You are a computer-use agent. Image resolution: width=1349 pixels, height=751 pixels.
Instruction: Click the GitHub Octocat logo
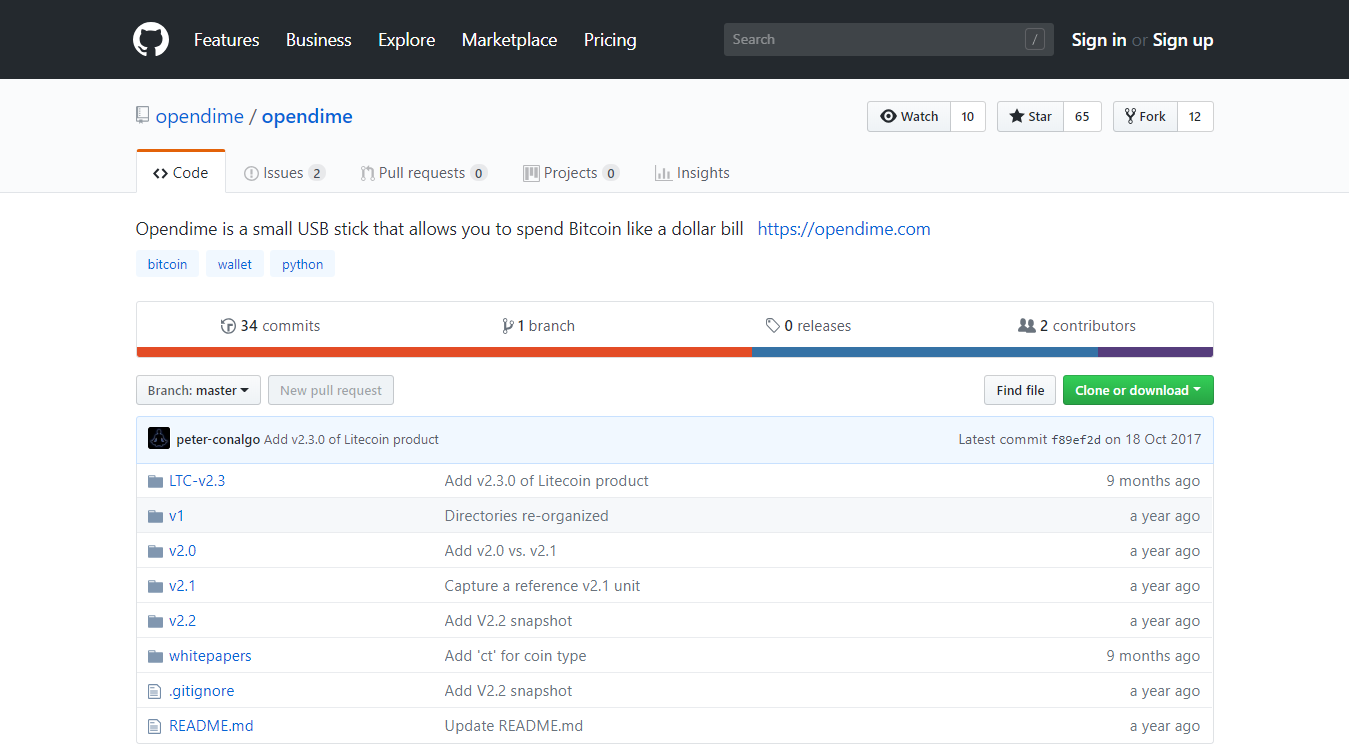[x=151, y=39]
